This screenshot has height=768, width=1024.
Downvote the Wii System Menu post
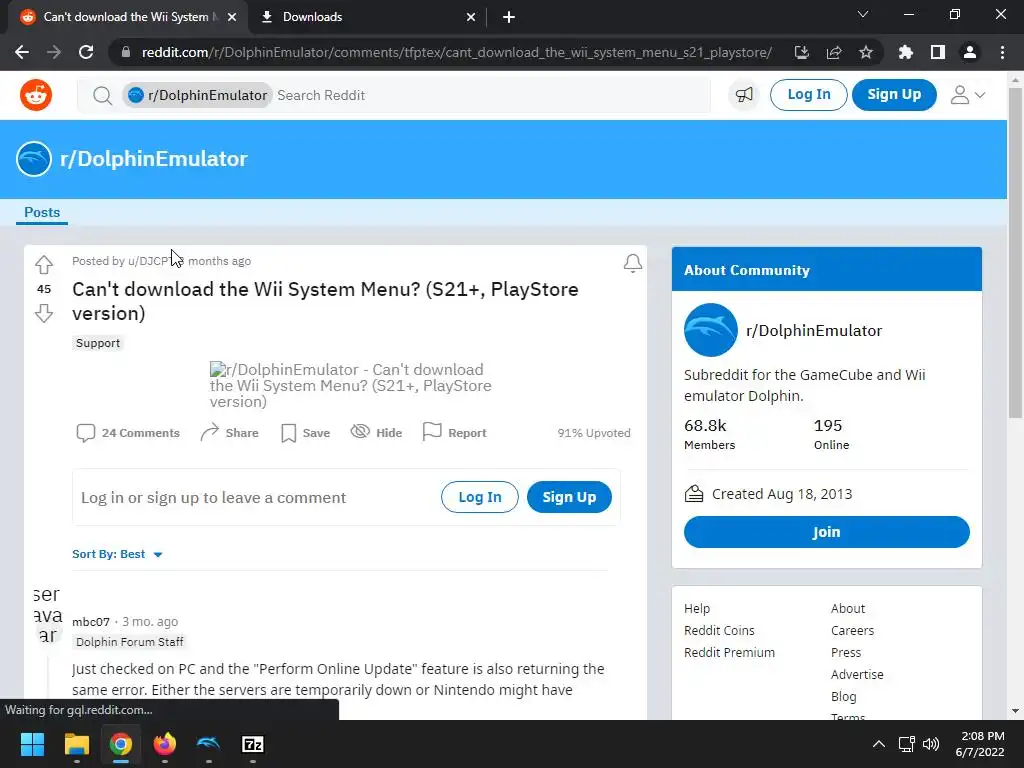tap(44, 313)
